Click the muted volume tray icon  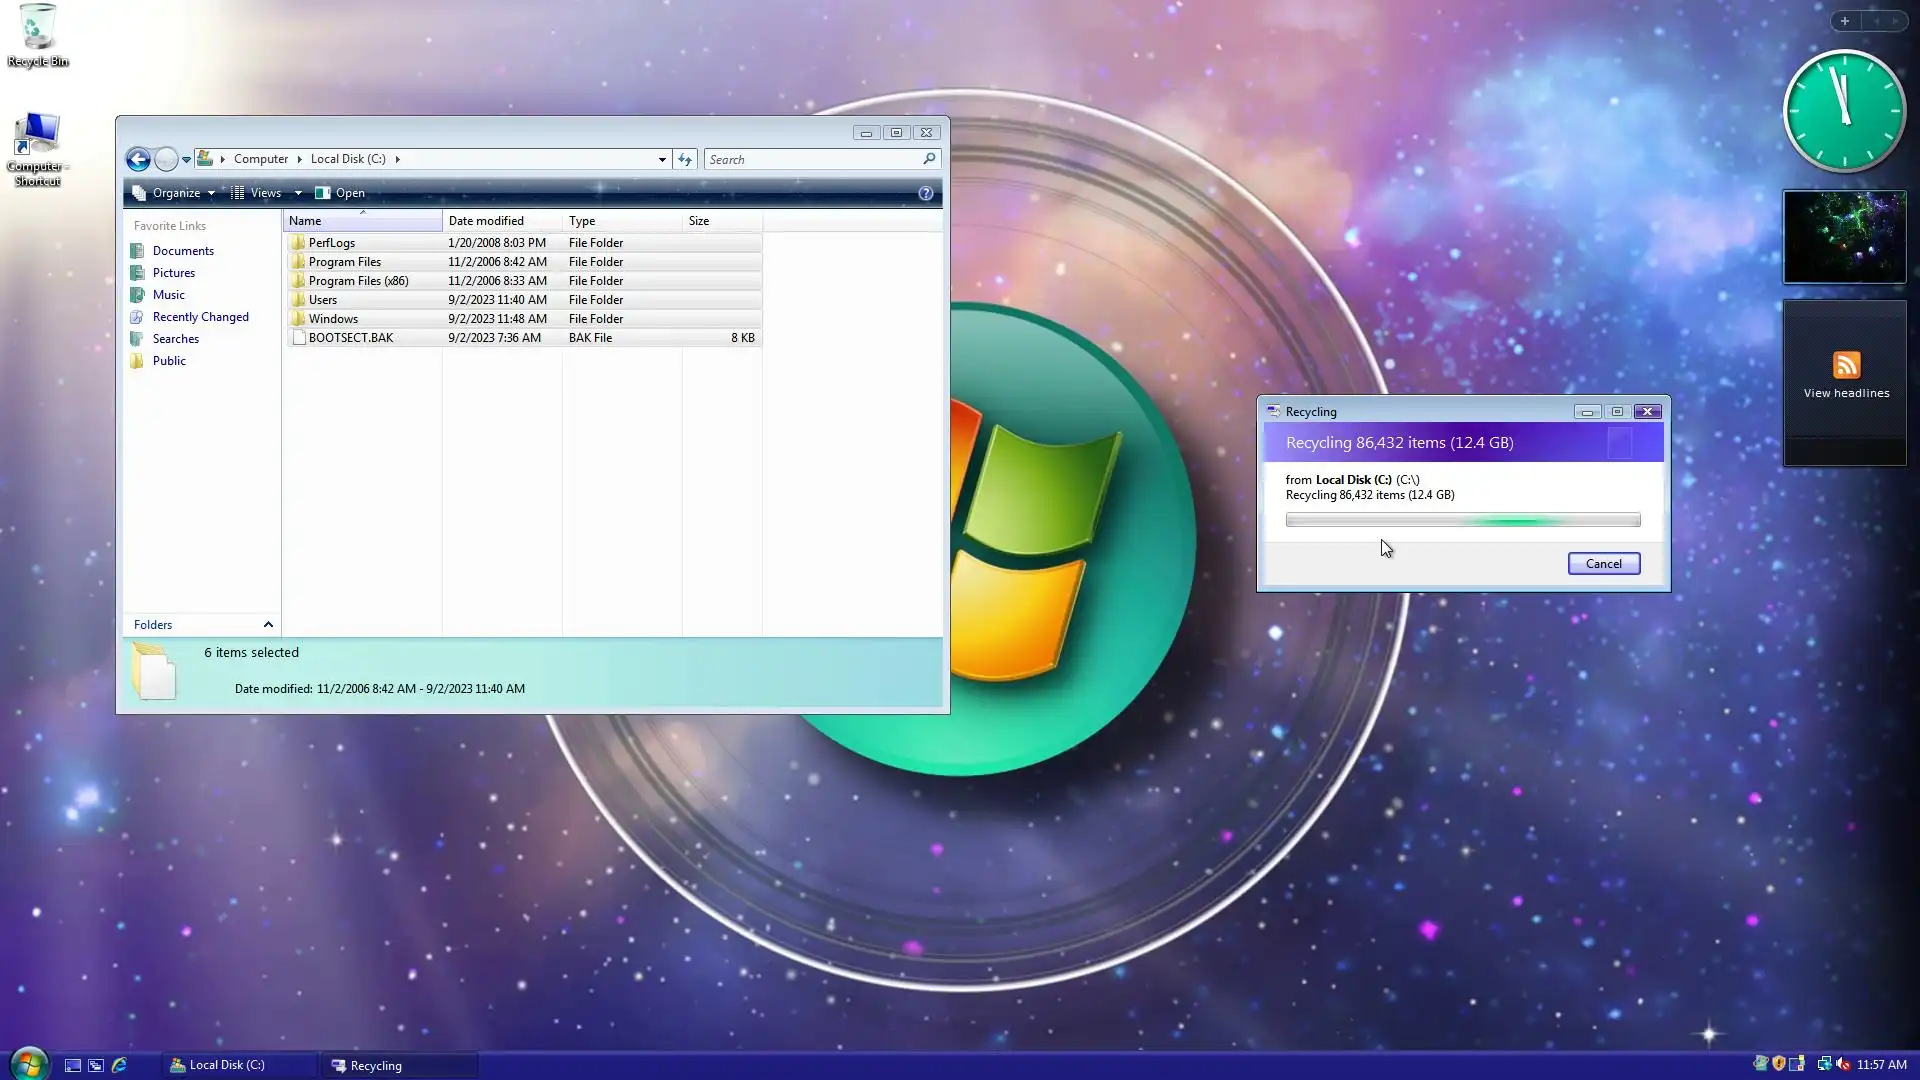[1843, 1064]
